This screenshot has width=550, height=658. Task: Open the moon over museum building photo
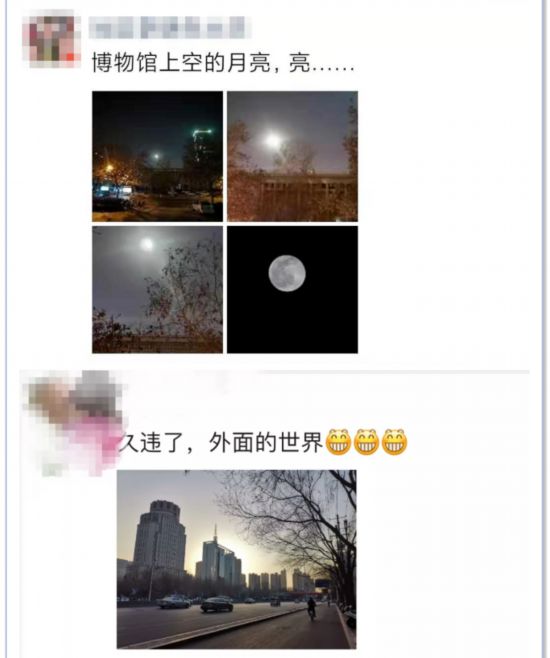pyautogui.click(x=292, y=156)
